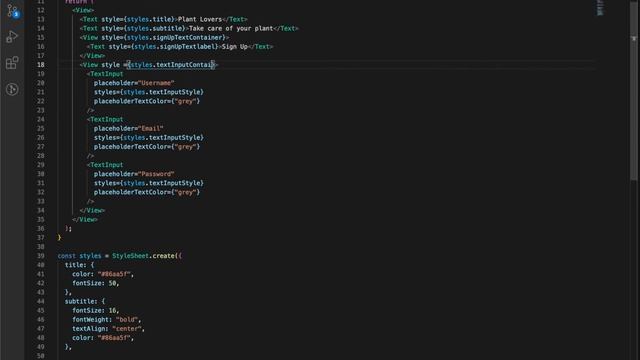Click 'textInputStyle' on line 26
This screenshot has height=360, width=640.
click(x=174, y=138)
